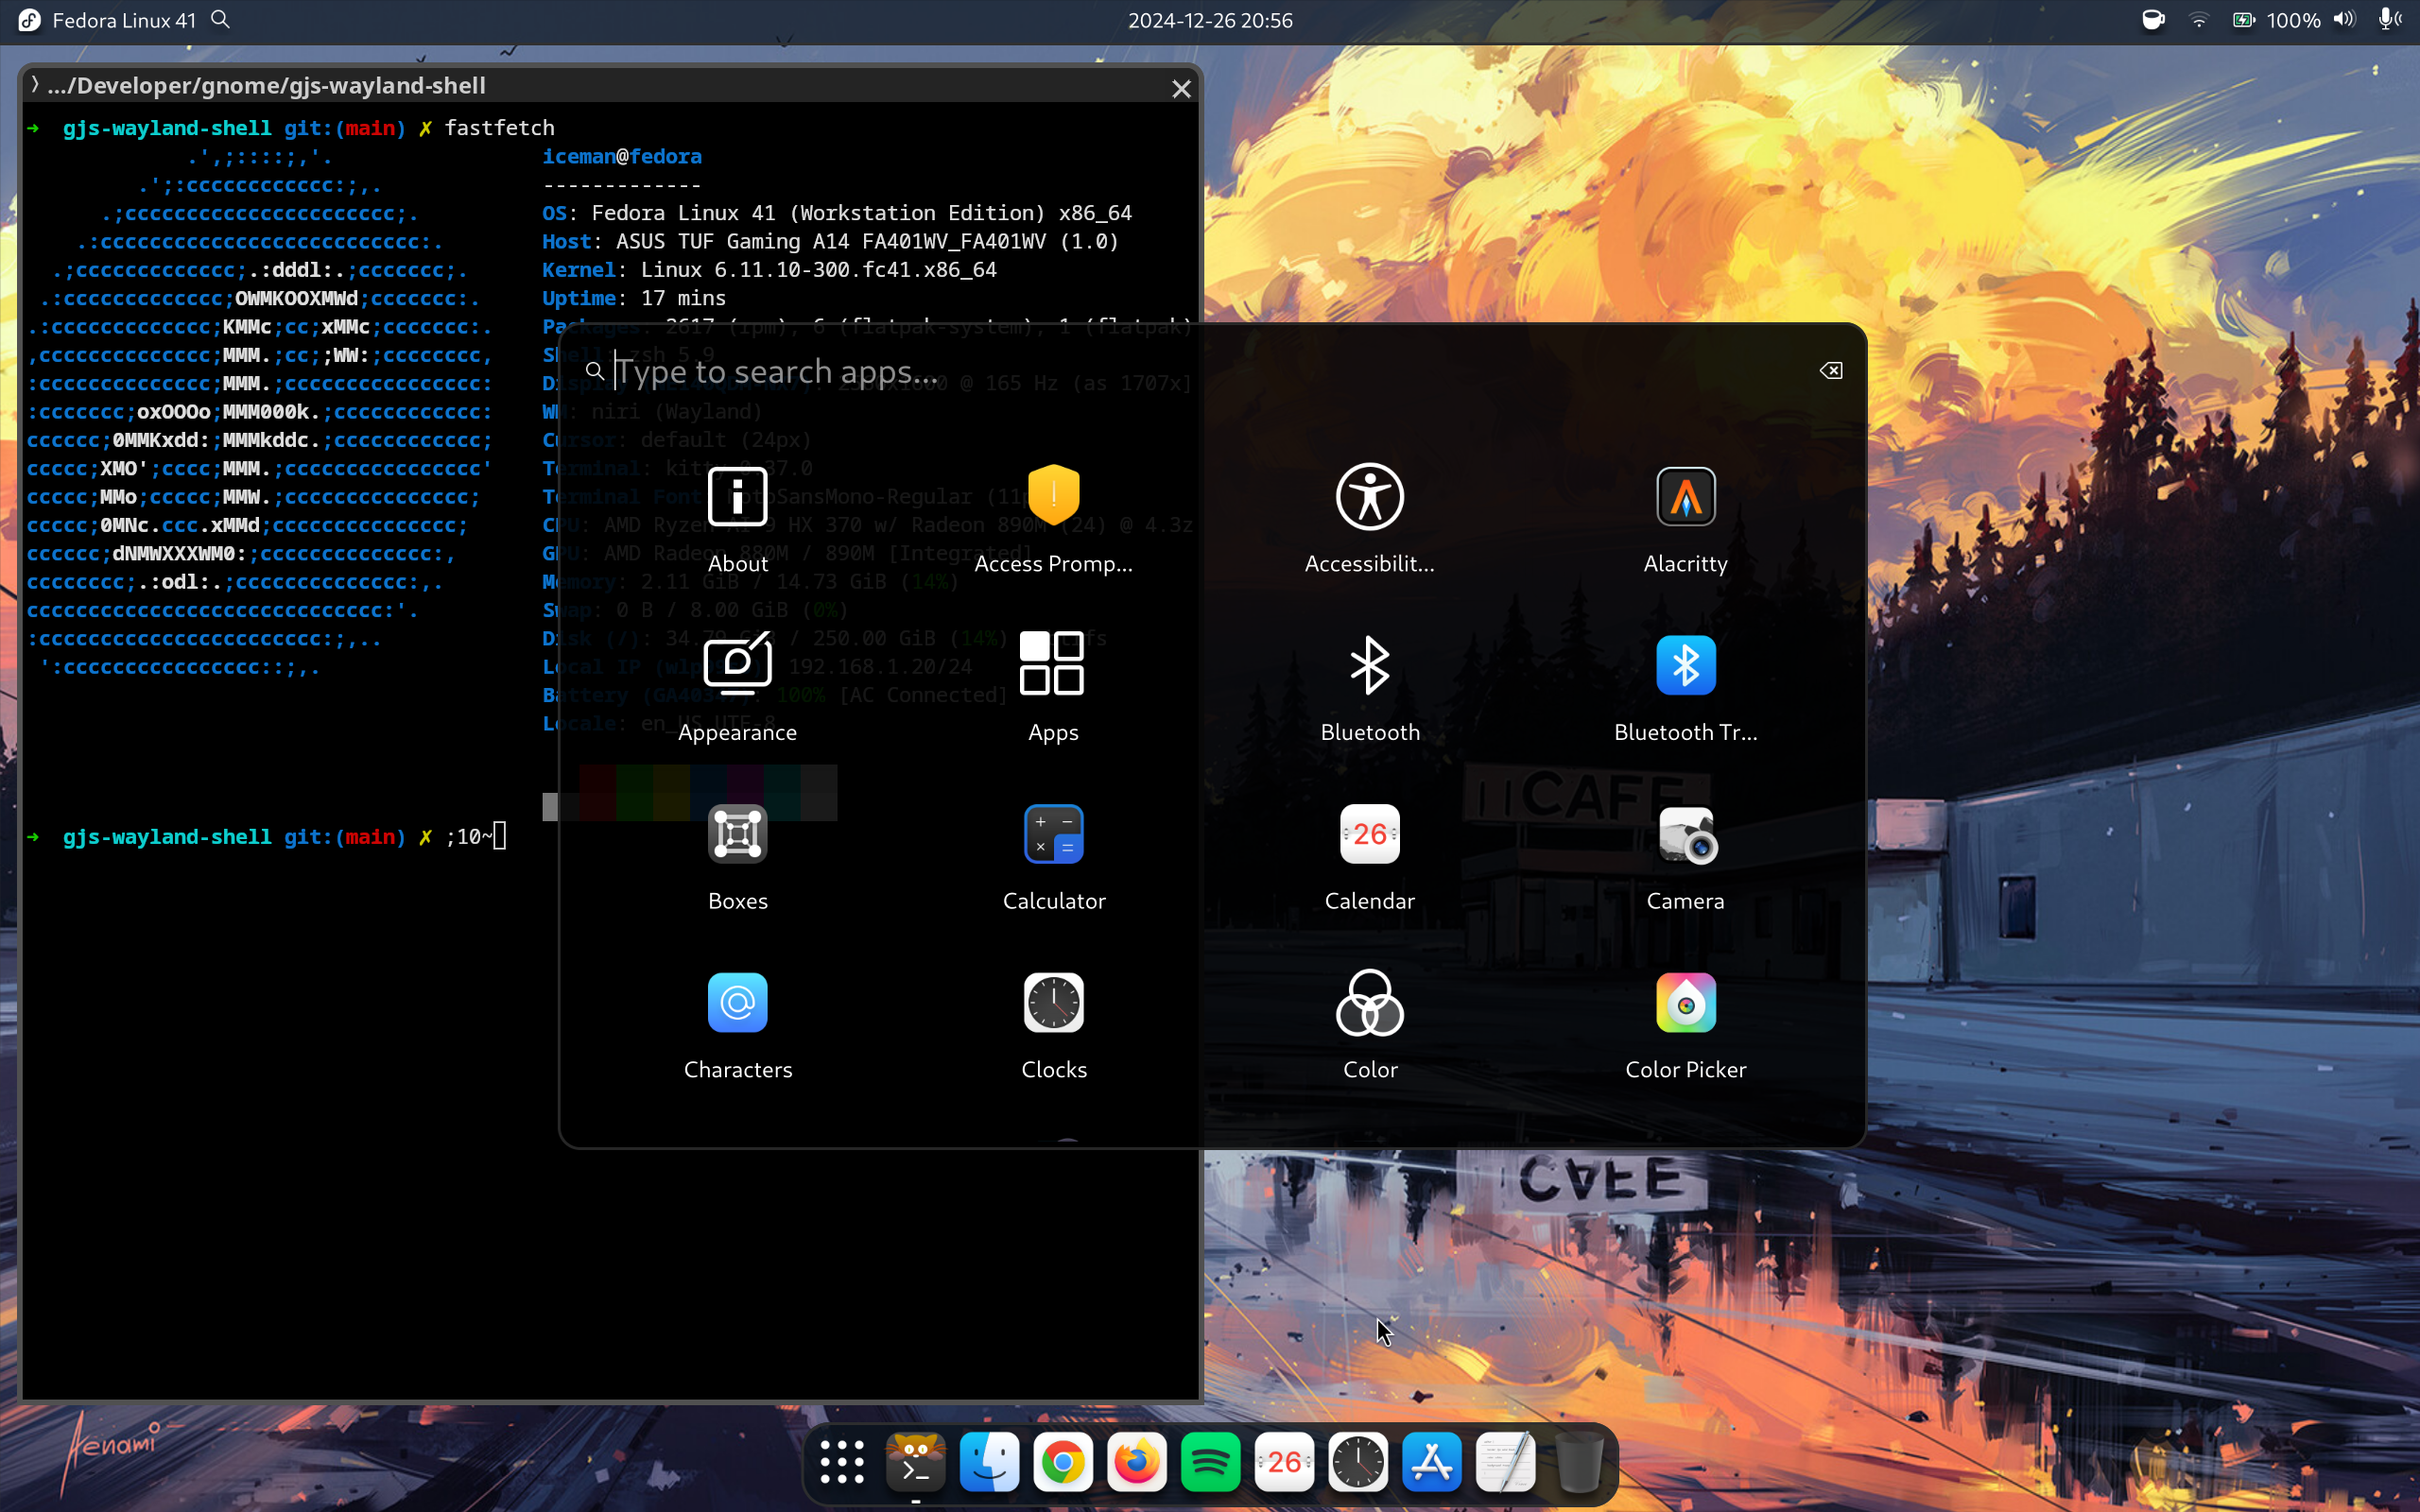
Task: Open the Appearance settings
Action: tap(737, 666)
